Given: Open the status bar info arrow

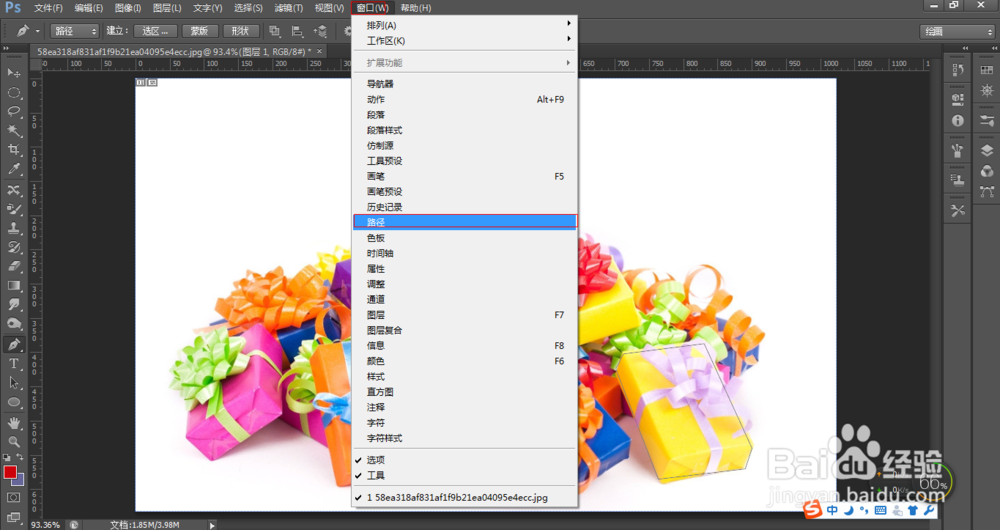Looking at the screenshot, I should click(x=212, y=525).
